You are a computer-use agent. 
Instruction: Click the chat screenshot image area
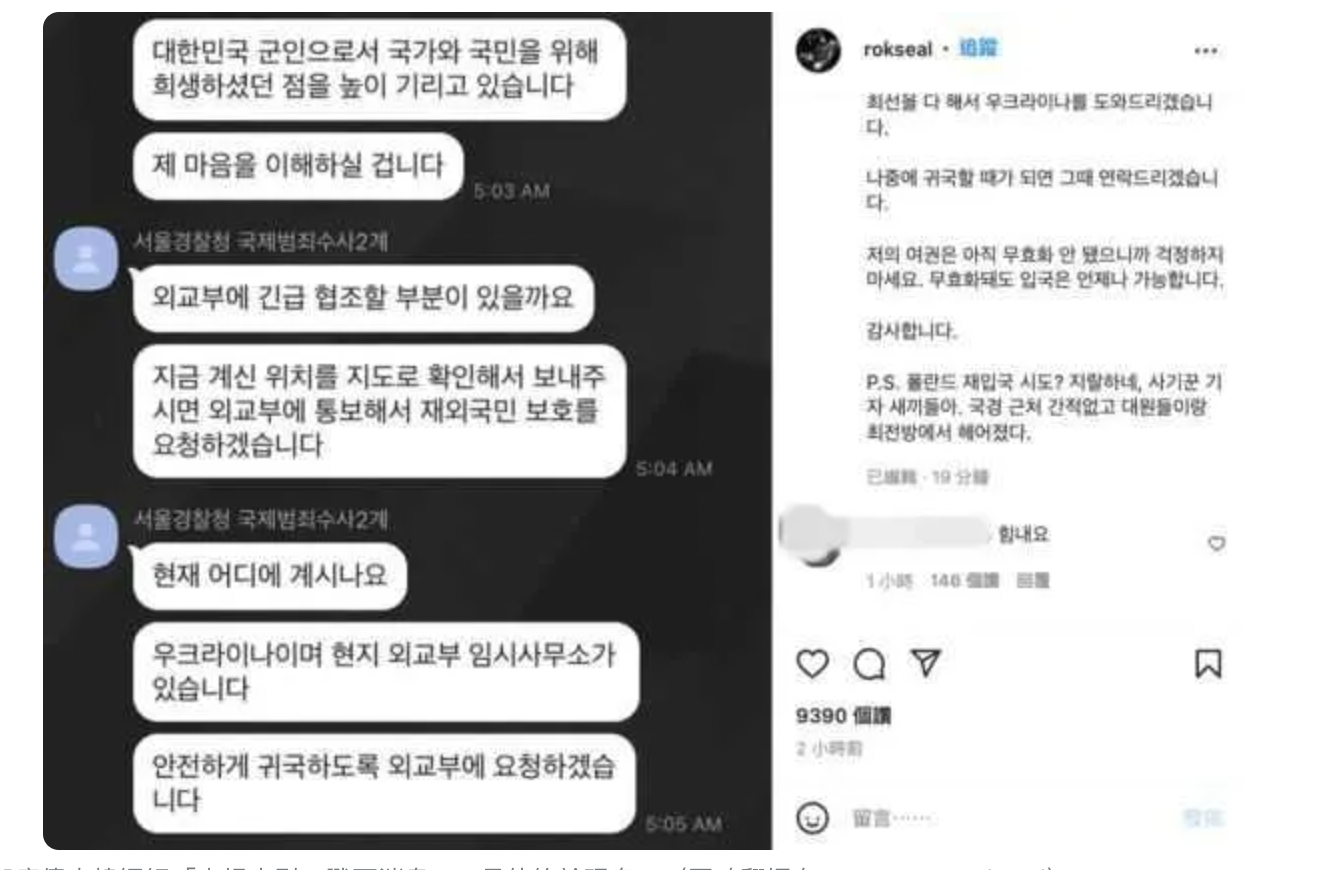[x=408, y=430]
